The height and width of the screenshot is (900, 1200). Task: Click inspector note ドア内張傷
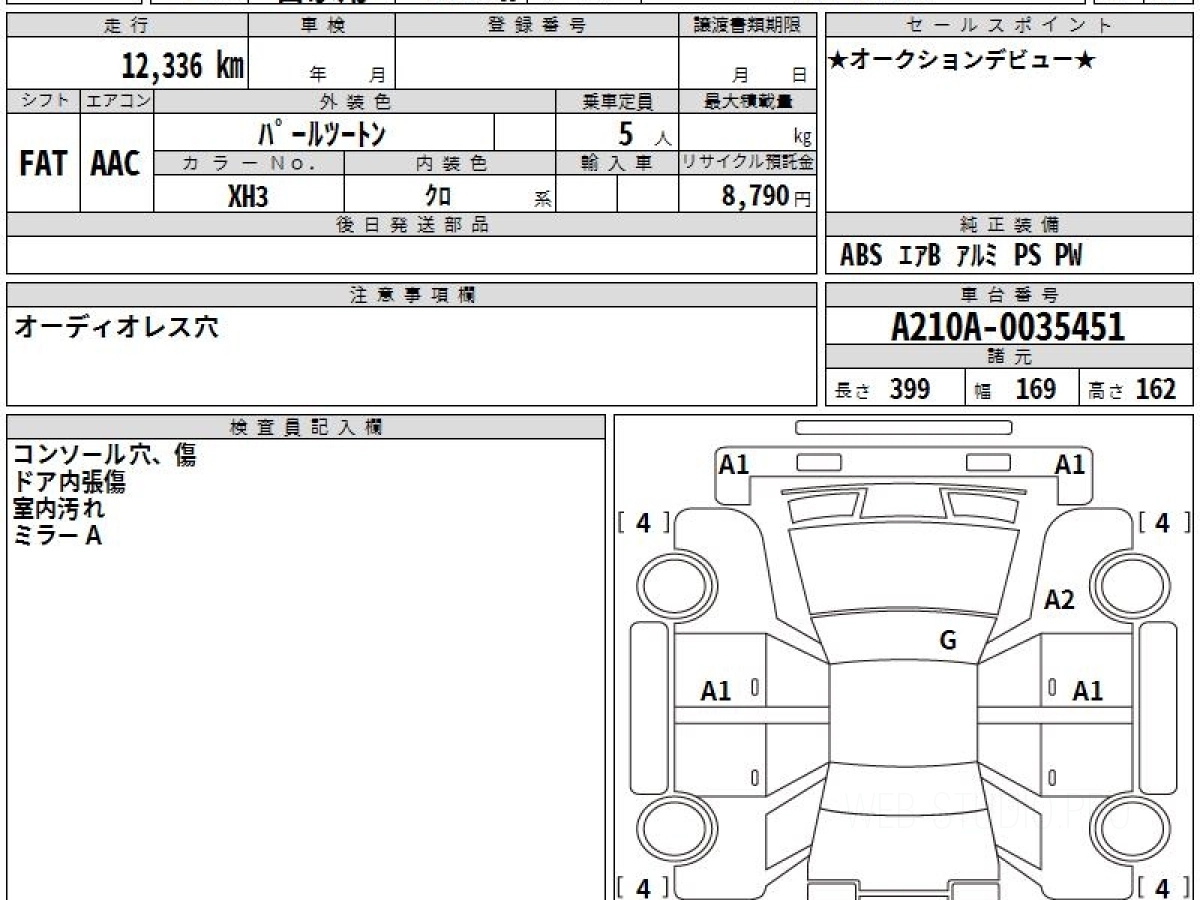click(x=69, y=483)
